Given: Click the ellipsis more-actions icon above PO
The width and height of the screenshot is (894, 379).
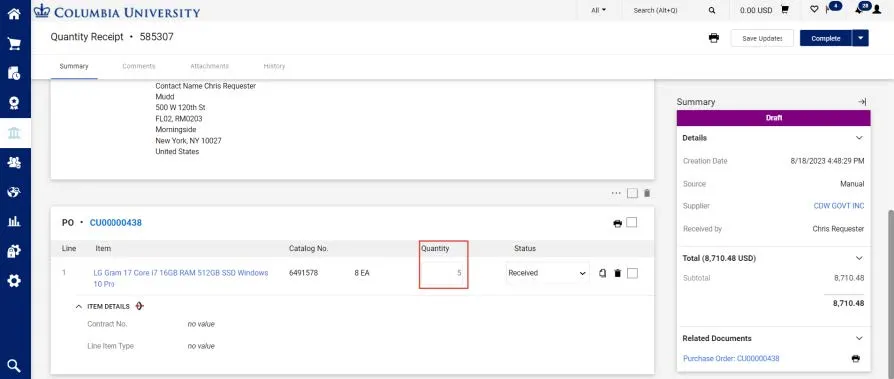Looking at the screenshot, I should point(616,193).
